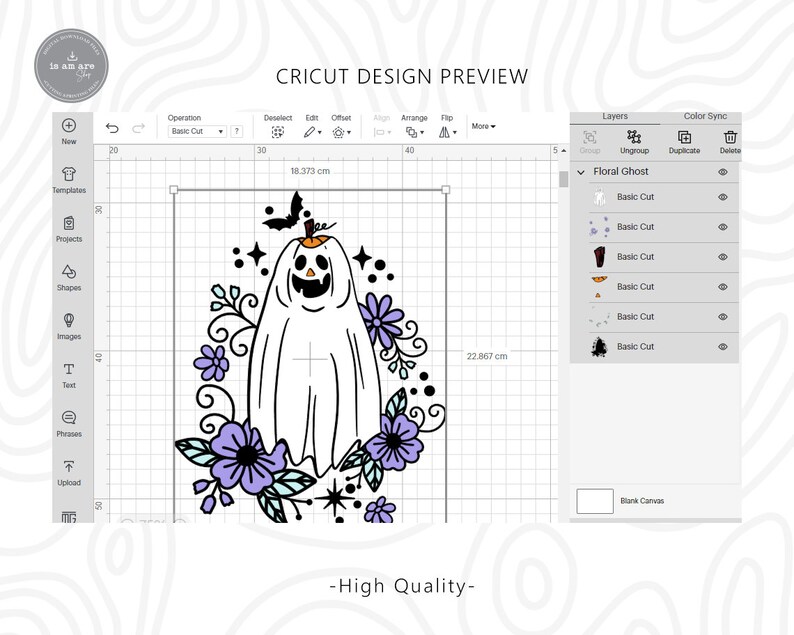Click the Group icon
794x635 pixels.
[590, 137]
